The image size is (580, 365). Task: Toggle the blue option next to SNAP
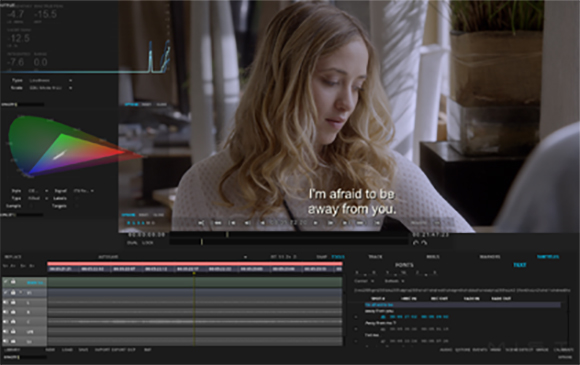coord(338,256)
